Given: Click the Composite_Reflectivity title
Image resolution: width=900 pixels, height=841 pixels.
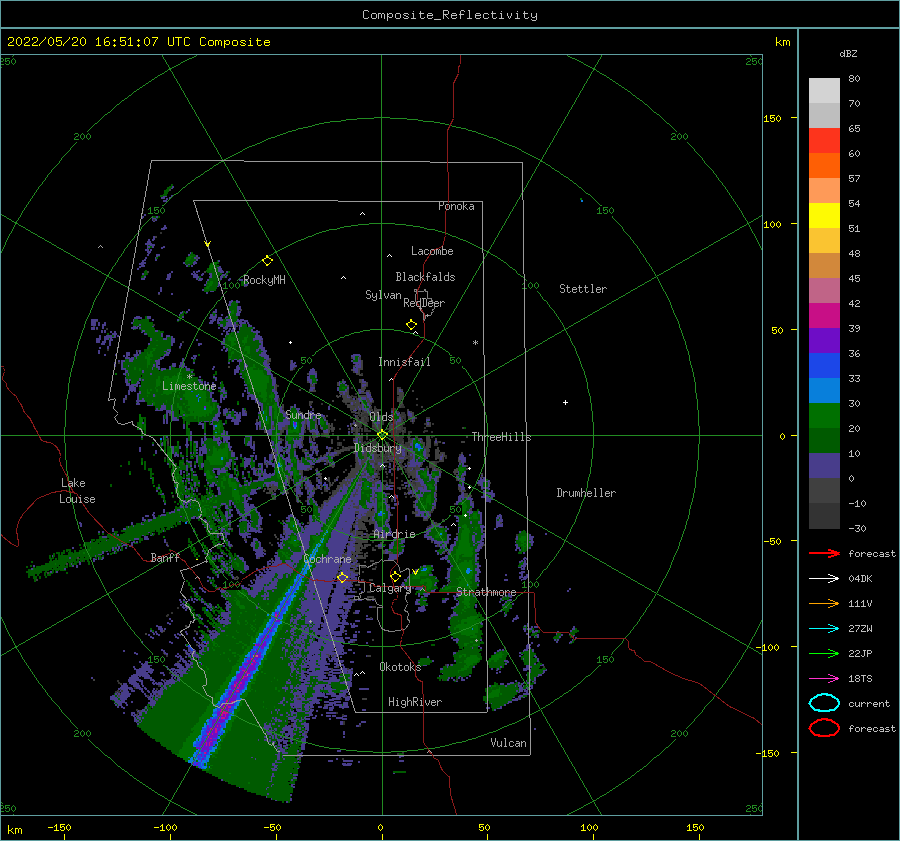Looking at the screenshot, I should click(449, 15).
